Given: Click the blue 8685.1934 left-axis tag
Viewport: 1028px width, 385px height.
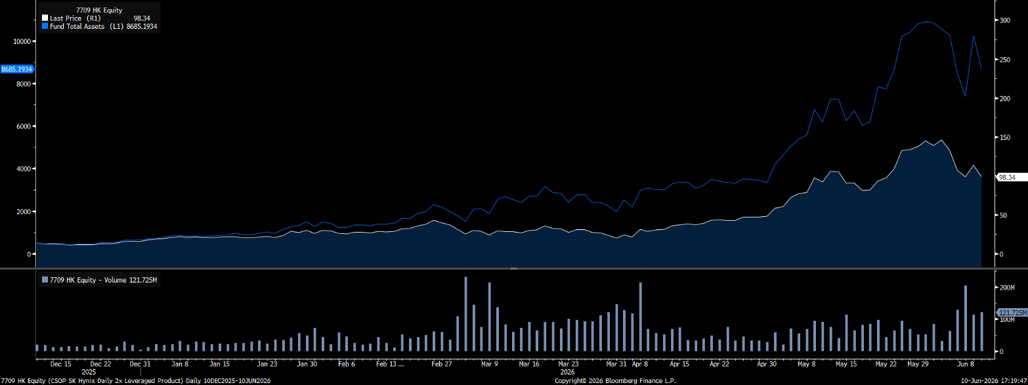Looking at the screenshot, I should click(x=17, y=69).
